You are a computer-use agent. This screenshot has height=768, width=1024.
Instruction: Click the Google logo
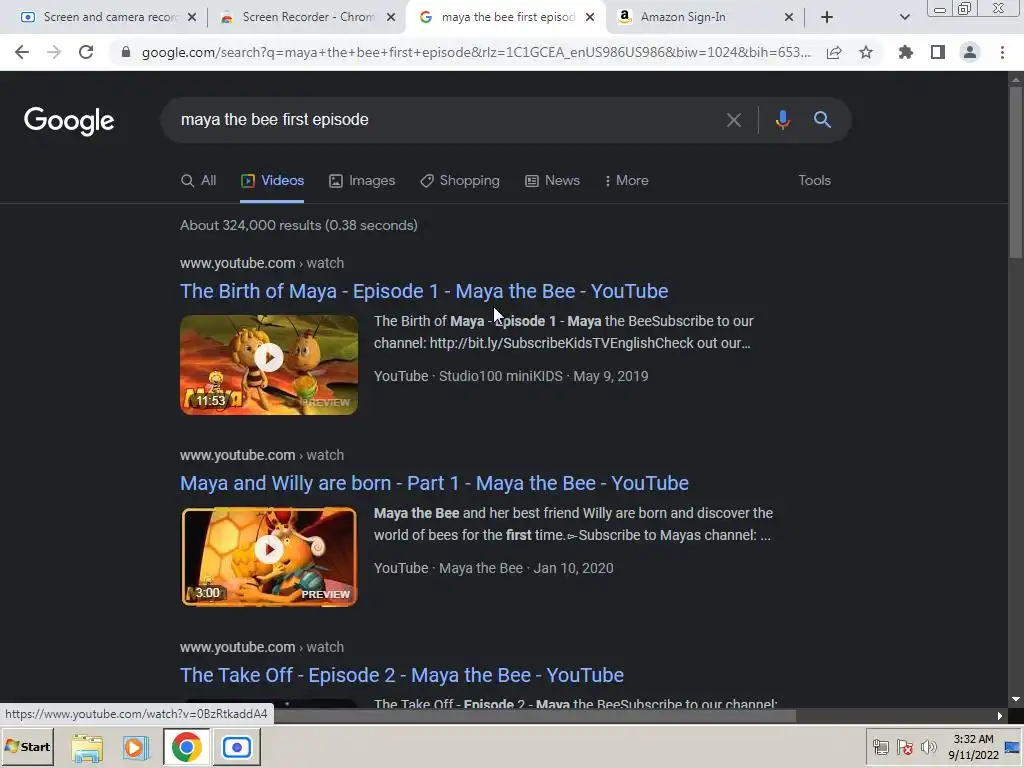(x=69, y=121)
